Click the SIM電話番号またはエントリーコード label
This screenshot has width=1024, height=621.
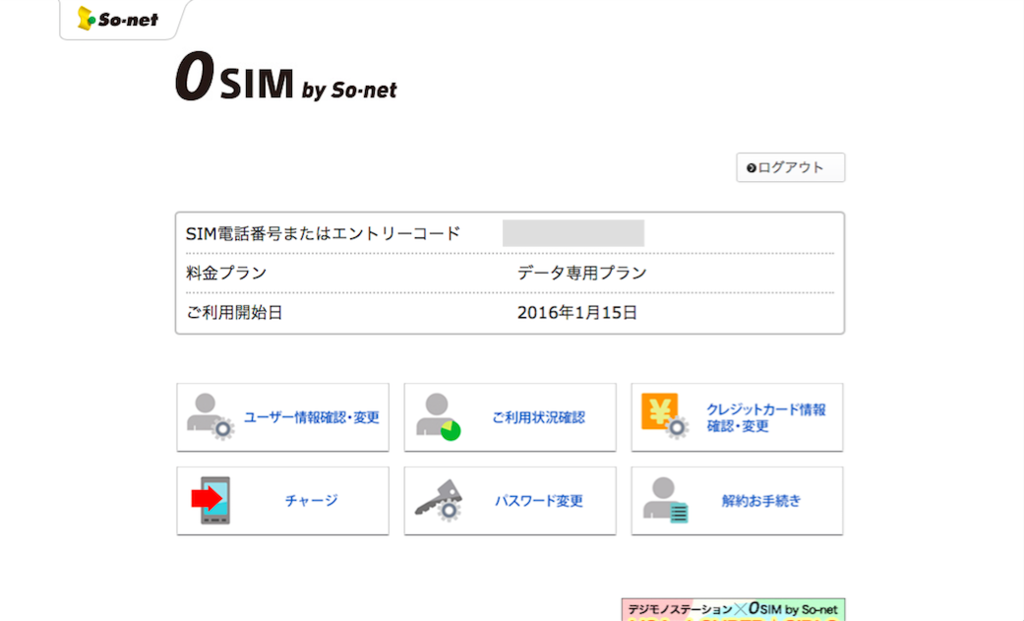coord(323,234)
